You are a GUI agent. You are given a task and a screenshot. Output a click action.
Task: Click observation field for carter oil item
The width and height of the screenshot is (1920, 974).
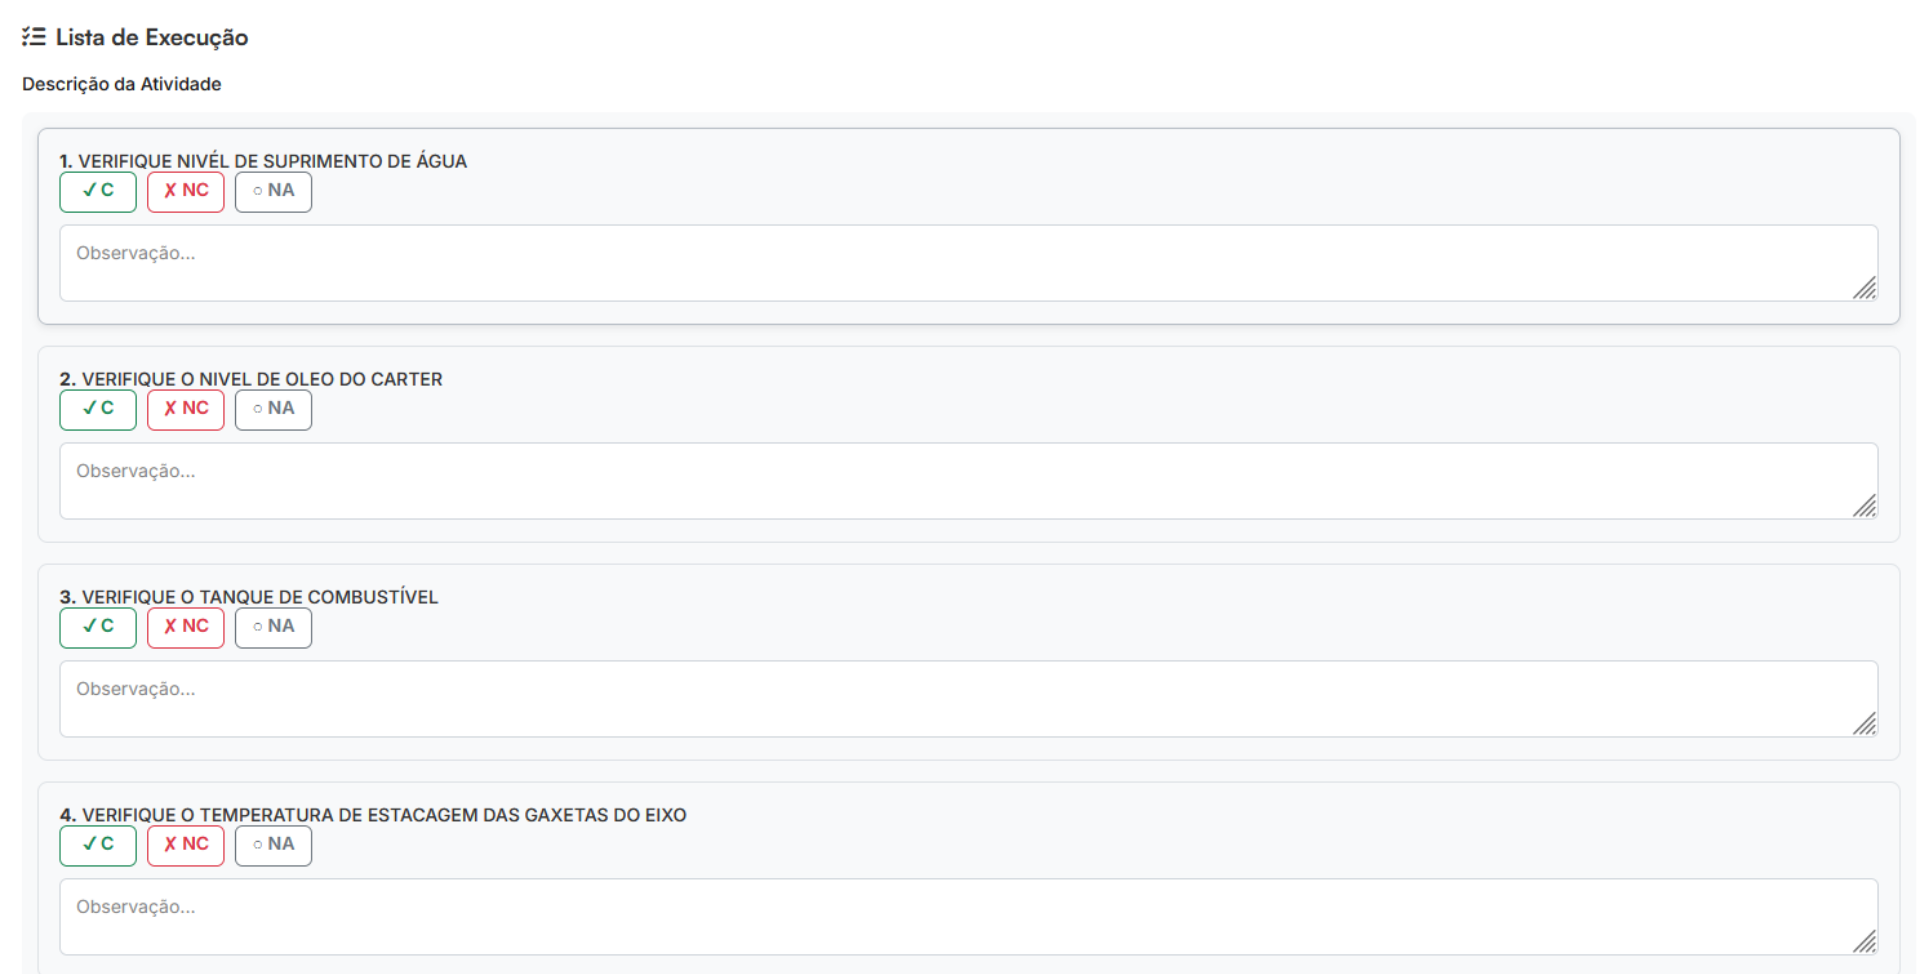960,481
